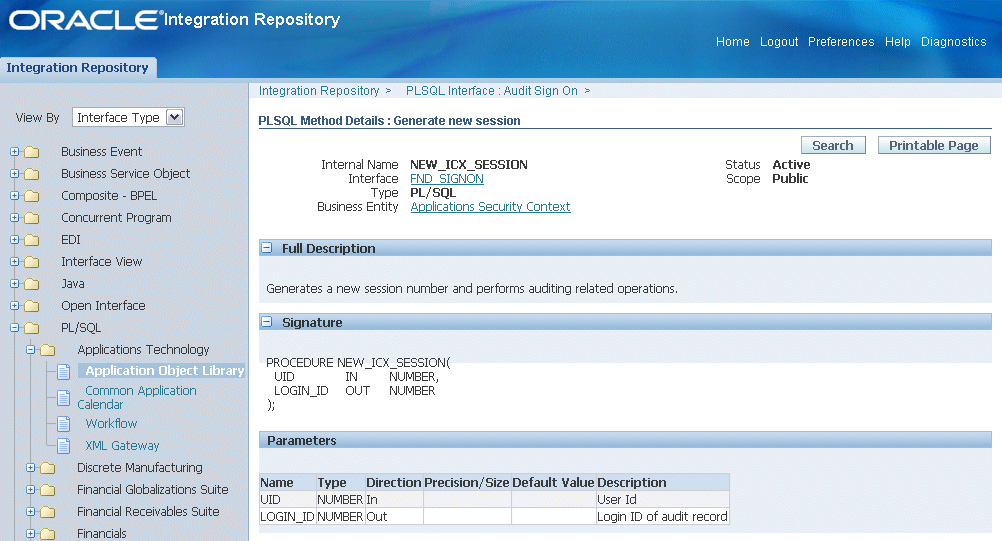Expand the Discrete Manufacturing node
Screen dimensions: 1002x541
click(30, 468)
